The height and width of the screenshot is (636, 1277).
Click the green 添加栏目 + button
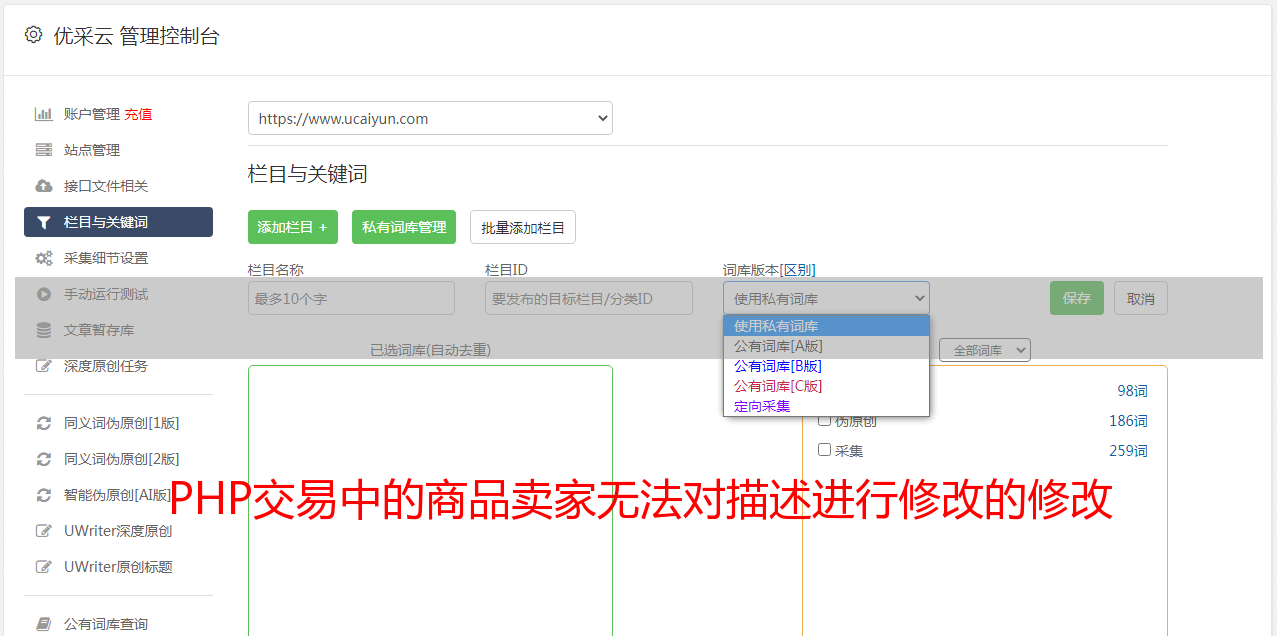pos(293,227)
